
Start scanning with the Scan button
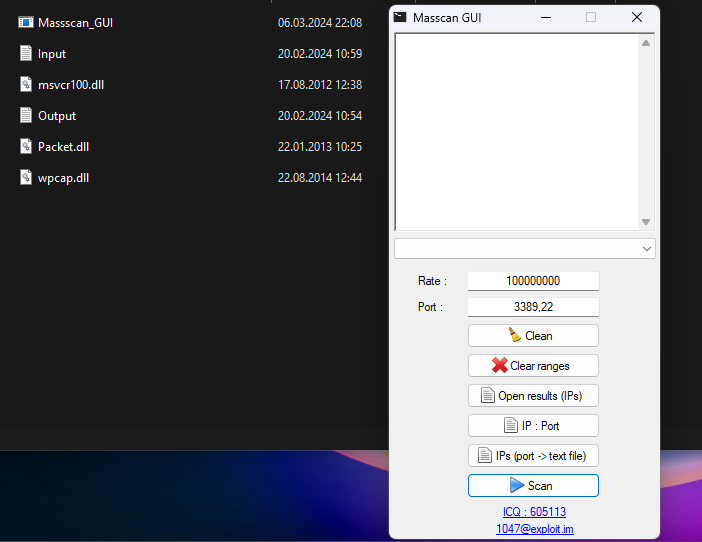(533, 486)
